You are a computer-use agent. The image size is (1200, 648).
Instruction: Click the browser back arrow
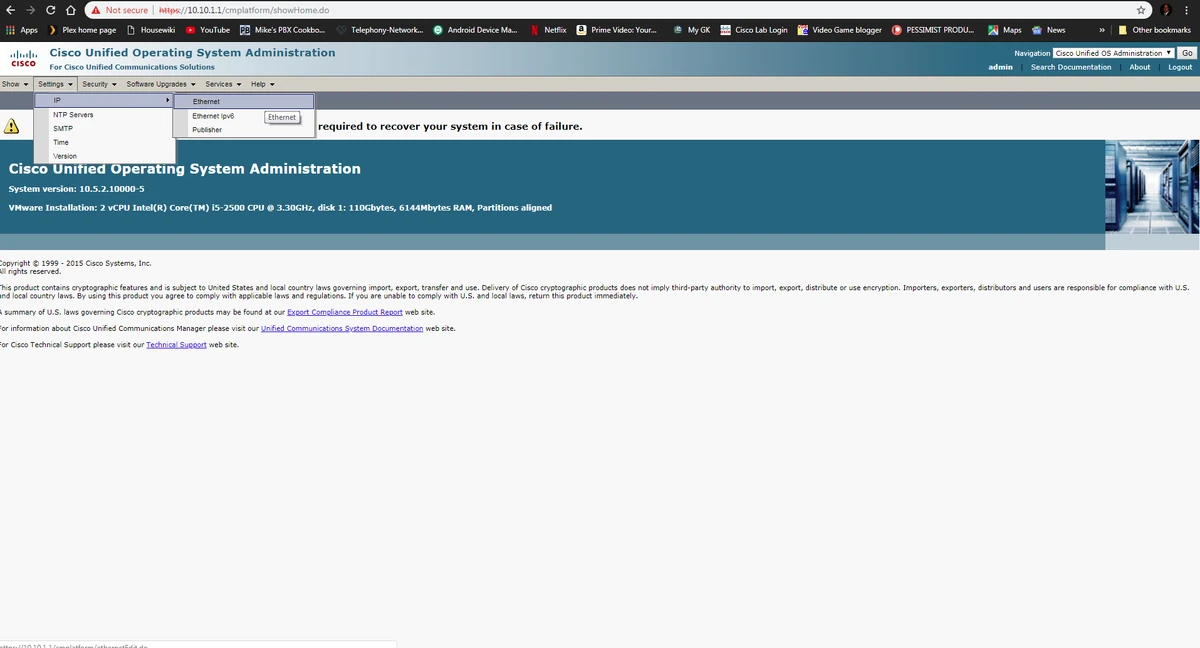(x=10, y=10)
